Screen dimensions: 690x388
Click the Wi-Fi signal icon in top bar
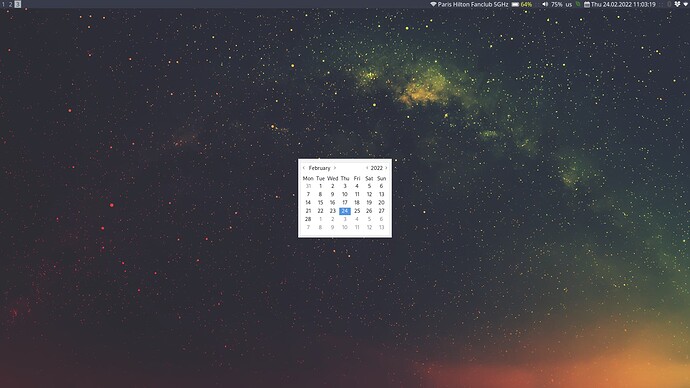coord(433,4)
